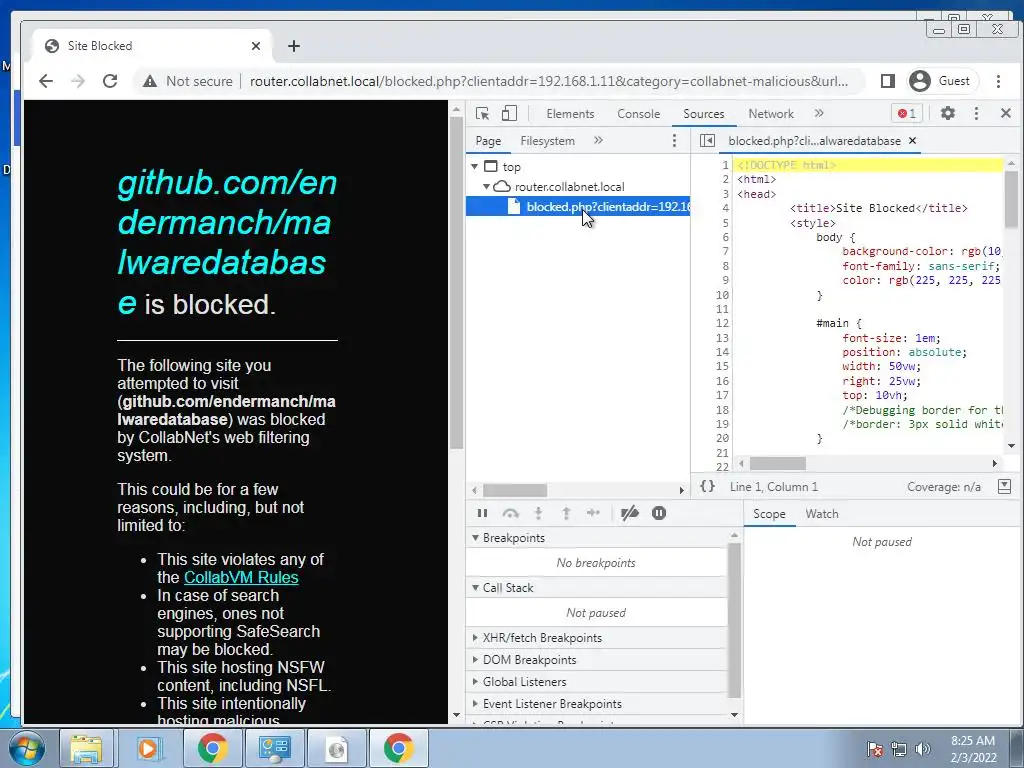The height and width of the screenshot is (768, 1024).
Task: Open Chrome's three-dot menu
Action: (998, 81)
